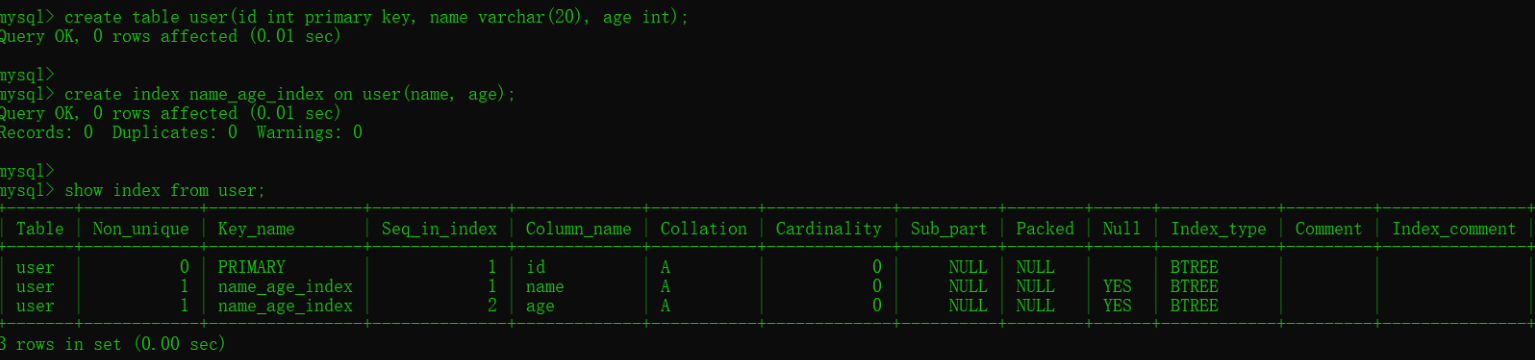Screen dimensions: 1535x360
Task: Click the Comment column header
Action: (1328, 229)
